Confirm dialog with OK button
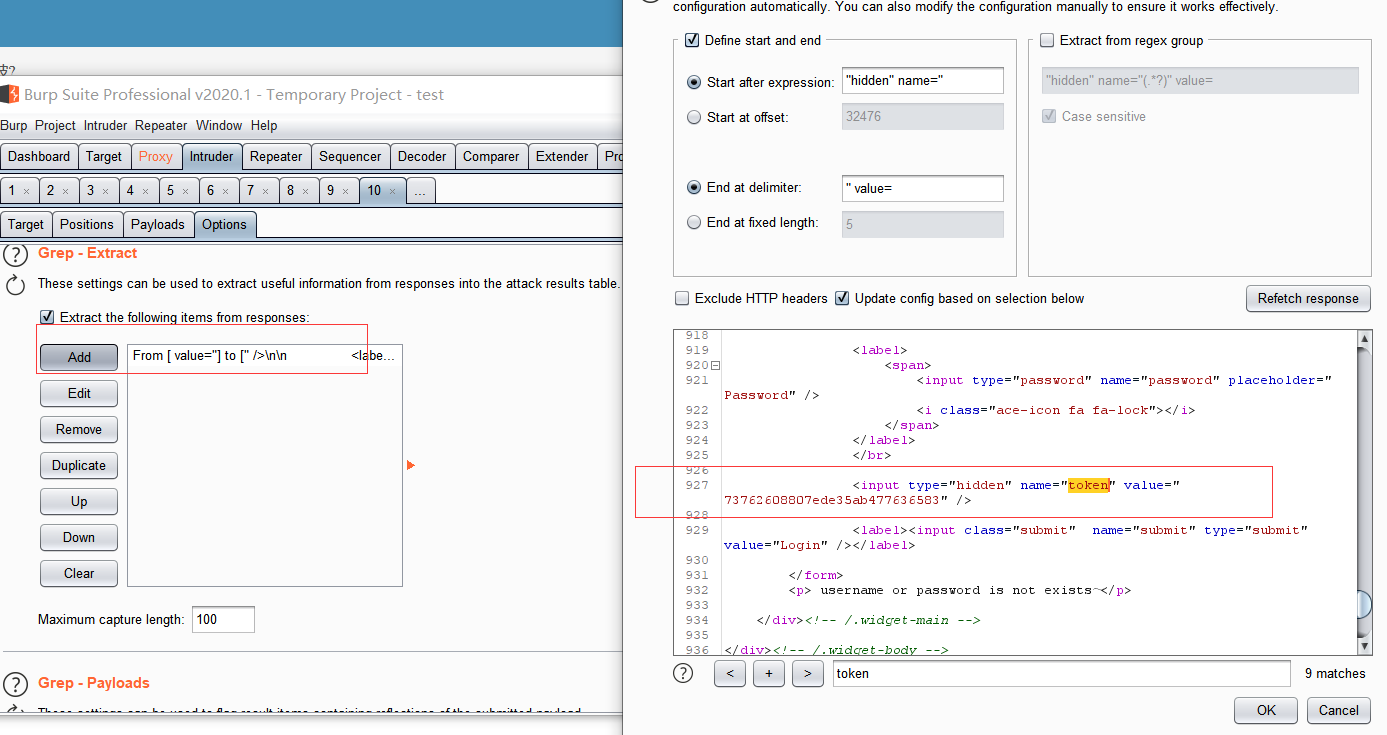Viewport: 1387px width, 735px height. coord(1266,710)
